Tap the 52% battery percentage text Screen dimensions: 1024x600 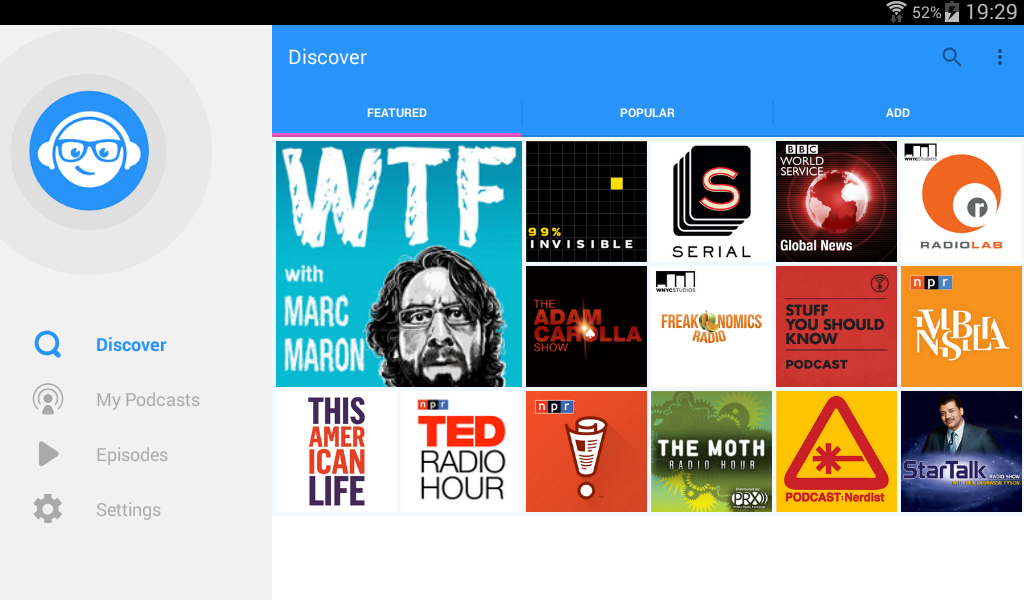pos(926,12)
